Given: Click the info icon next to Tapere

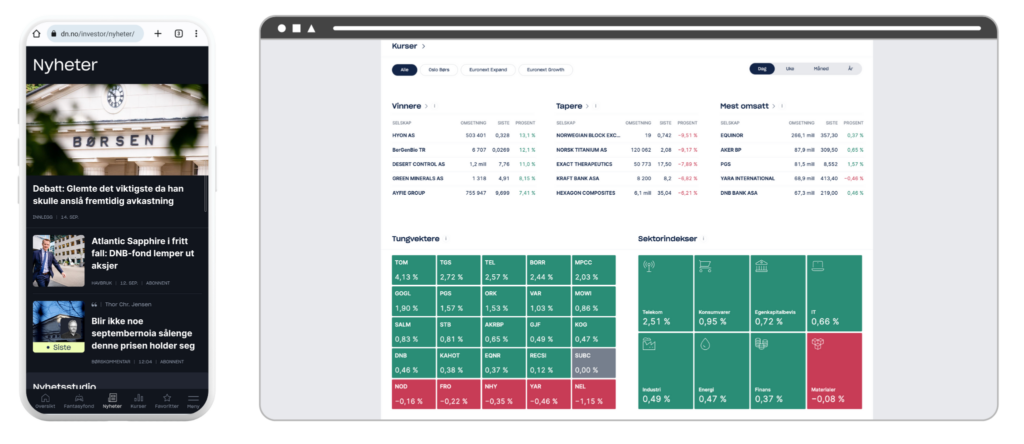Looking at the screenshot, I should coord(596,106).
